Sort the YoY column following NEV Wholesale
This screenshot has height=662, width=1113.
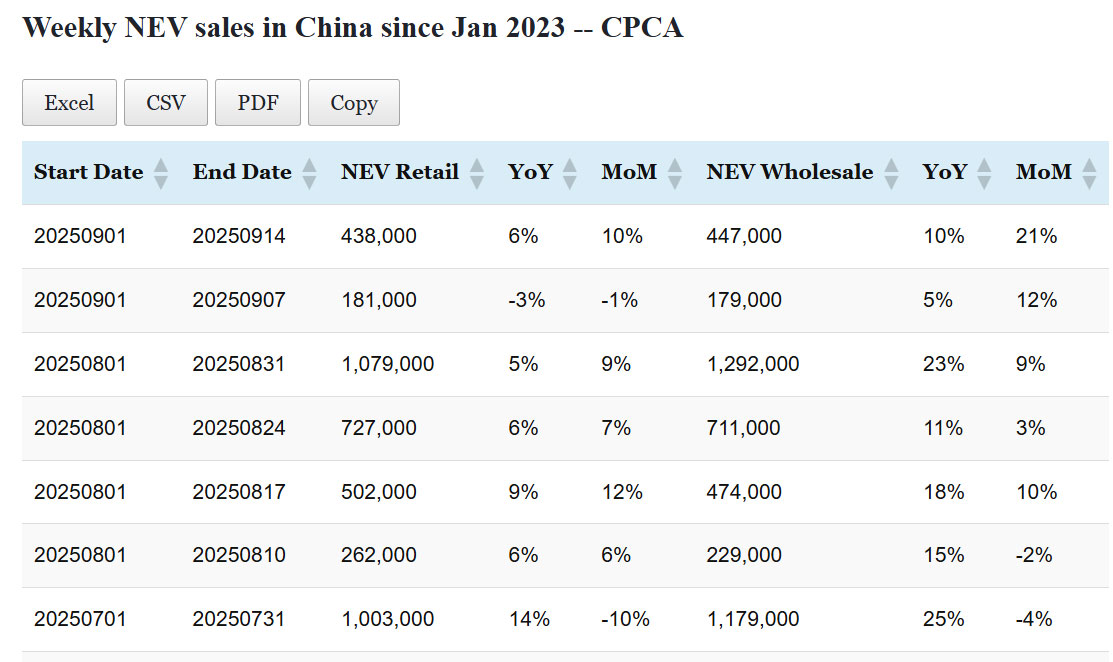[x=985, y=173]
